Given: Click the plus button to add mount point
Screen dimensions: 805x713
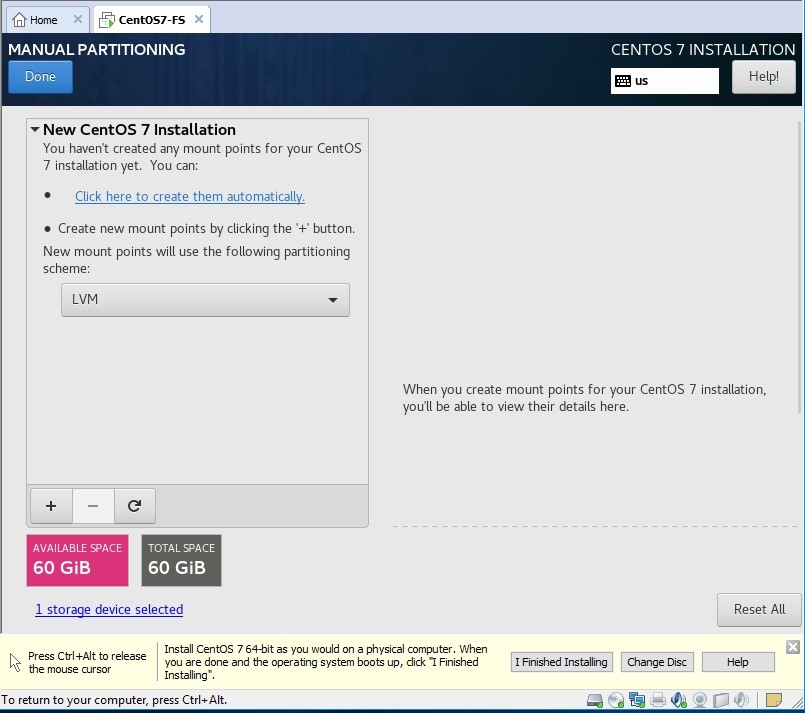Looking at the screenshot, I should point(51,506).
